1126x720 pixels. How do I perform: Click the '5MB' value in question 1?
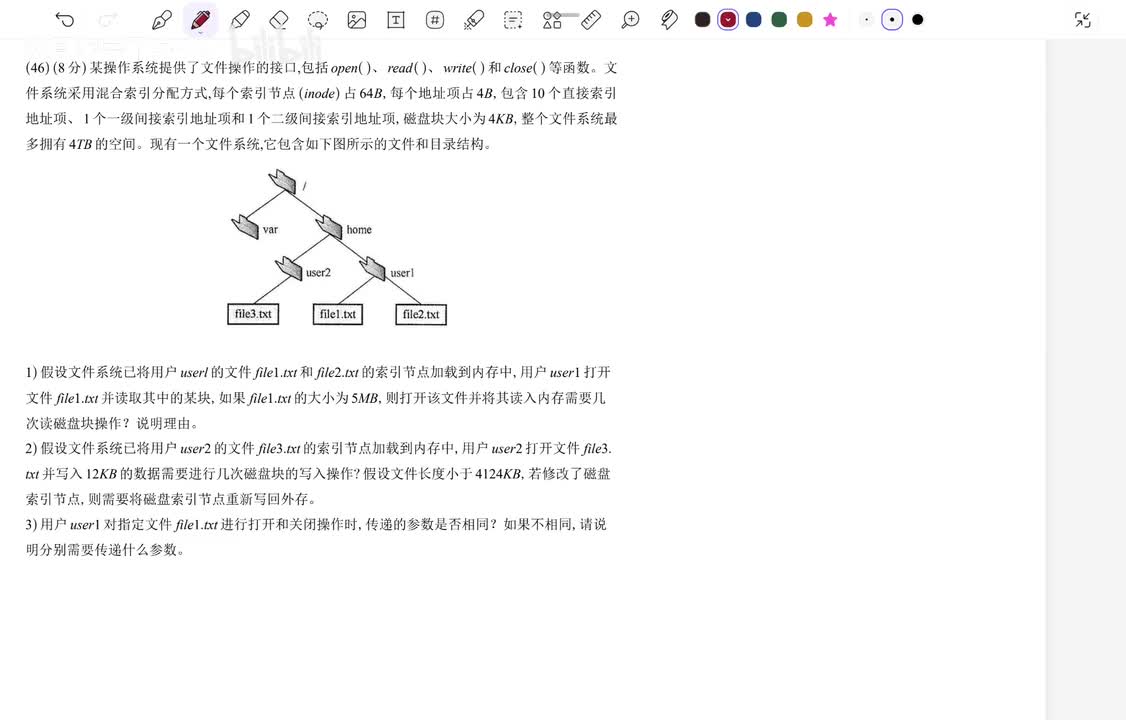click(366, 398)
